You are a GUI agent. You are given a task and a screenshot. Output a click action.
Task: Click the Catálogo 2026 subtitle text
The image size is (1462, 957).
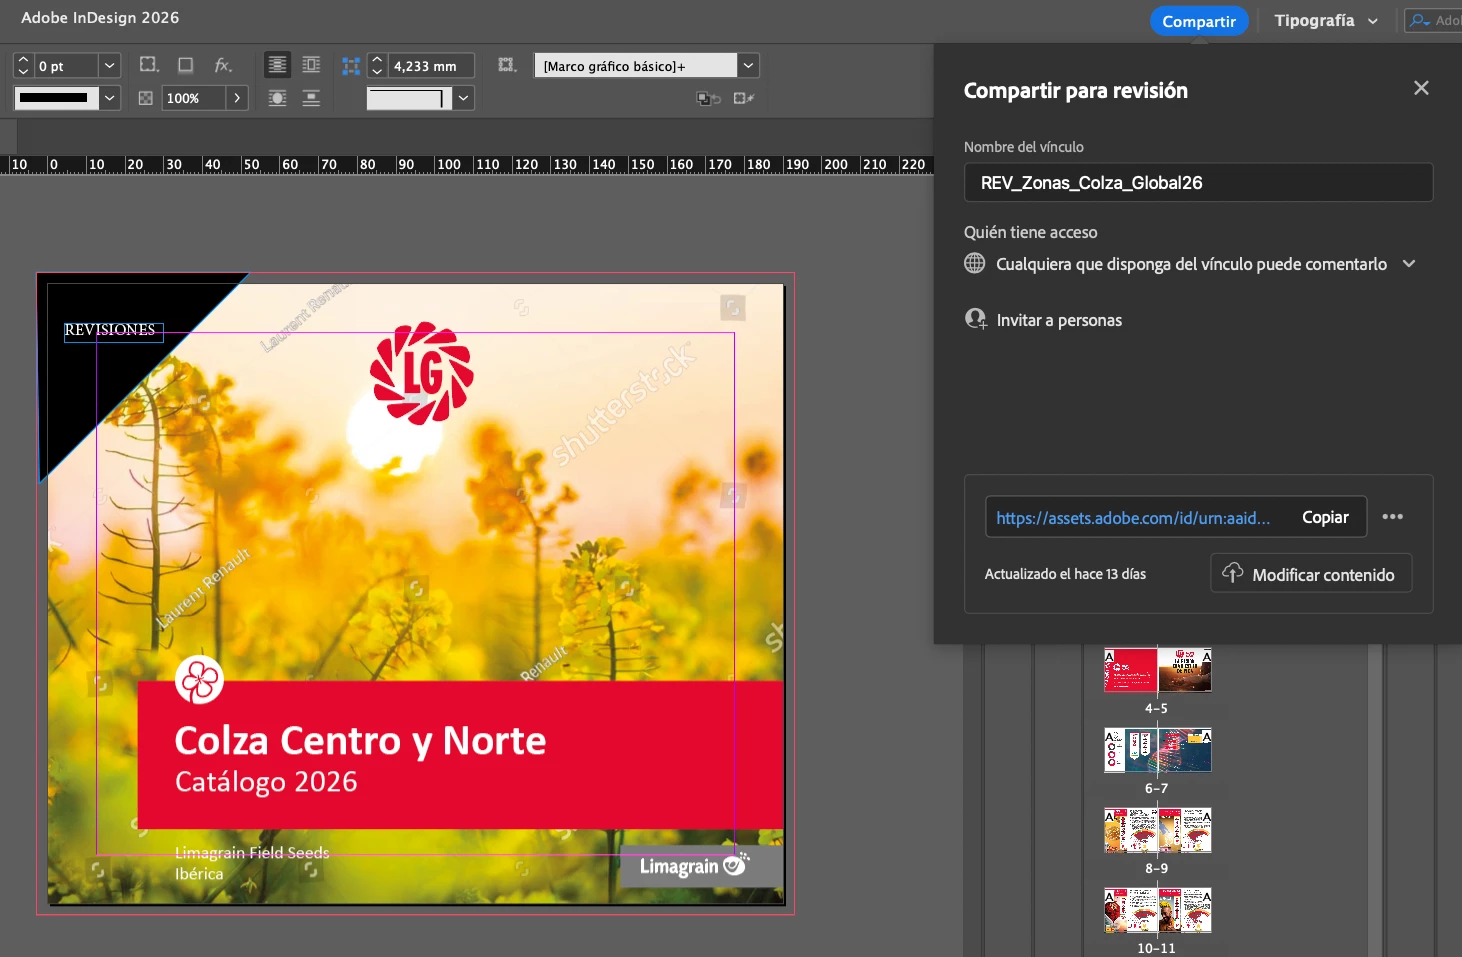pos(266,782)
